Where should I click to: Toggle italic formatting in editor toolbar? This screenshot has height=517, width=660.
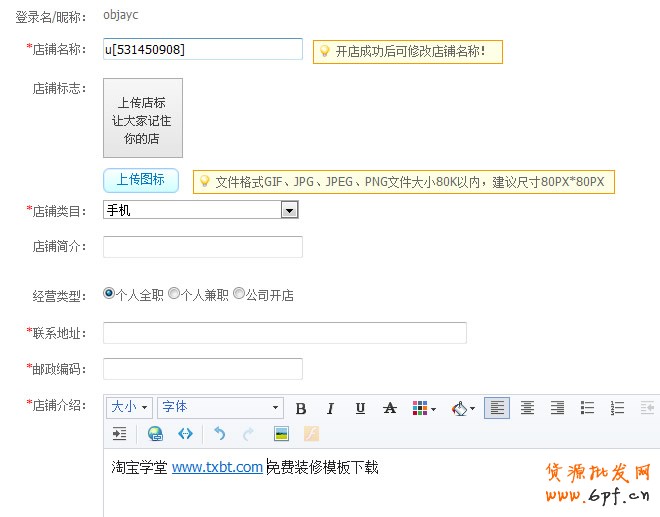(x=330, y=408)
